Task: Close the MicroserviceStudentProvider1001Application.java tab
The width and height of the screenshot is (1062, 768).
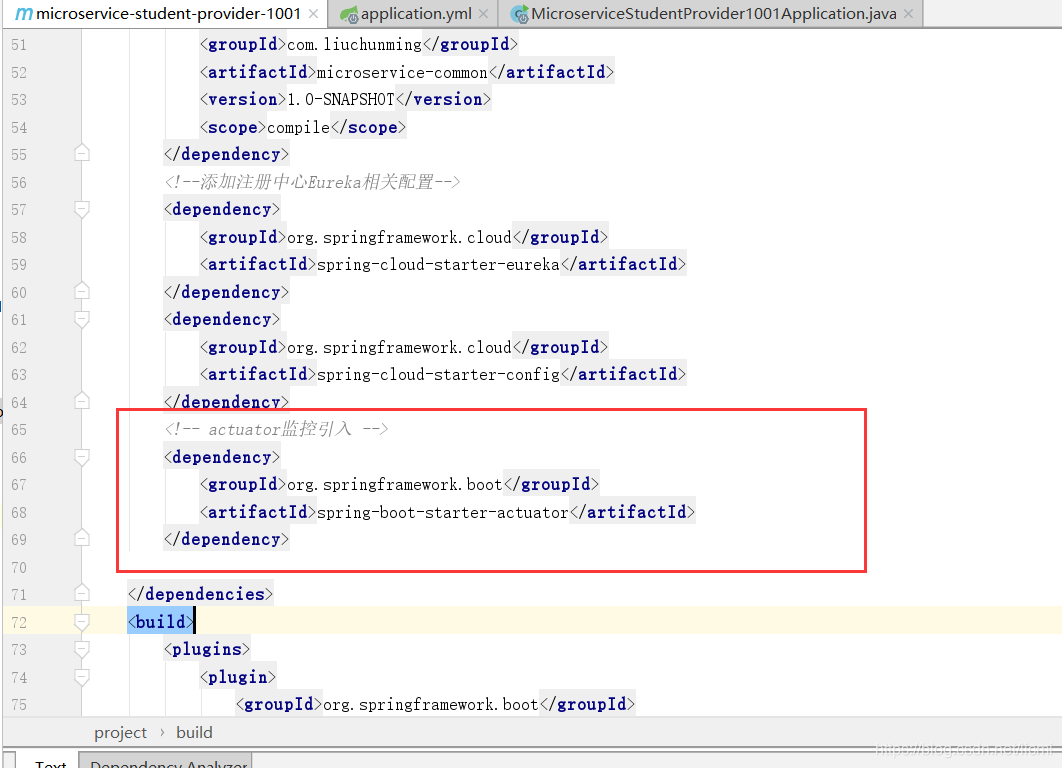Action: point(908,14)
